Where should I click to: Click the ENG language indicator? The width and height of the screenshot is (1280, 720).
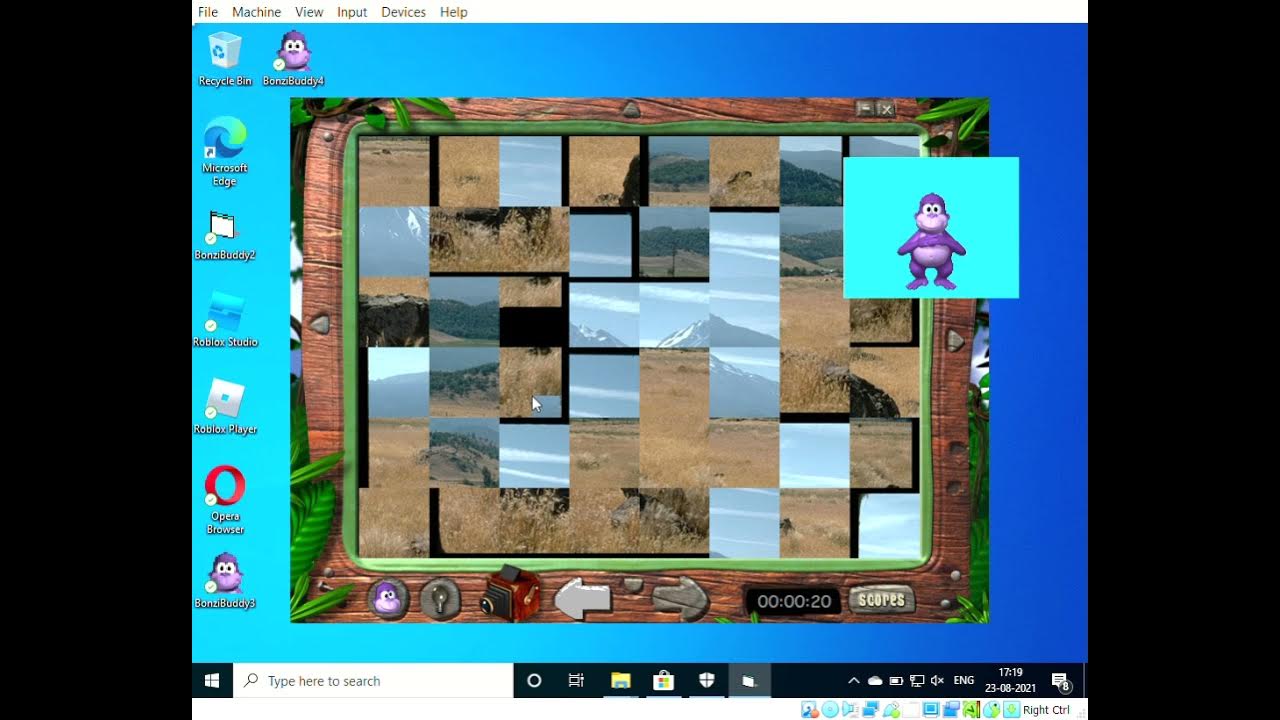(x=964, y=680)
